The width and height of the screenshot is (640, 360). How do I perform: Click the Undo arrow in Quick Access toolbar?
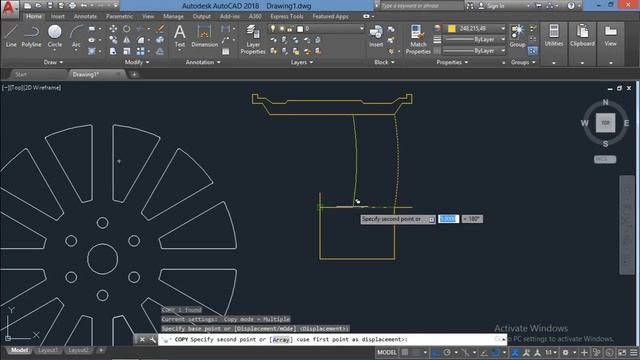pyautogui.click(x=84, y=6)
